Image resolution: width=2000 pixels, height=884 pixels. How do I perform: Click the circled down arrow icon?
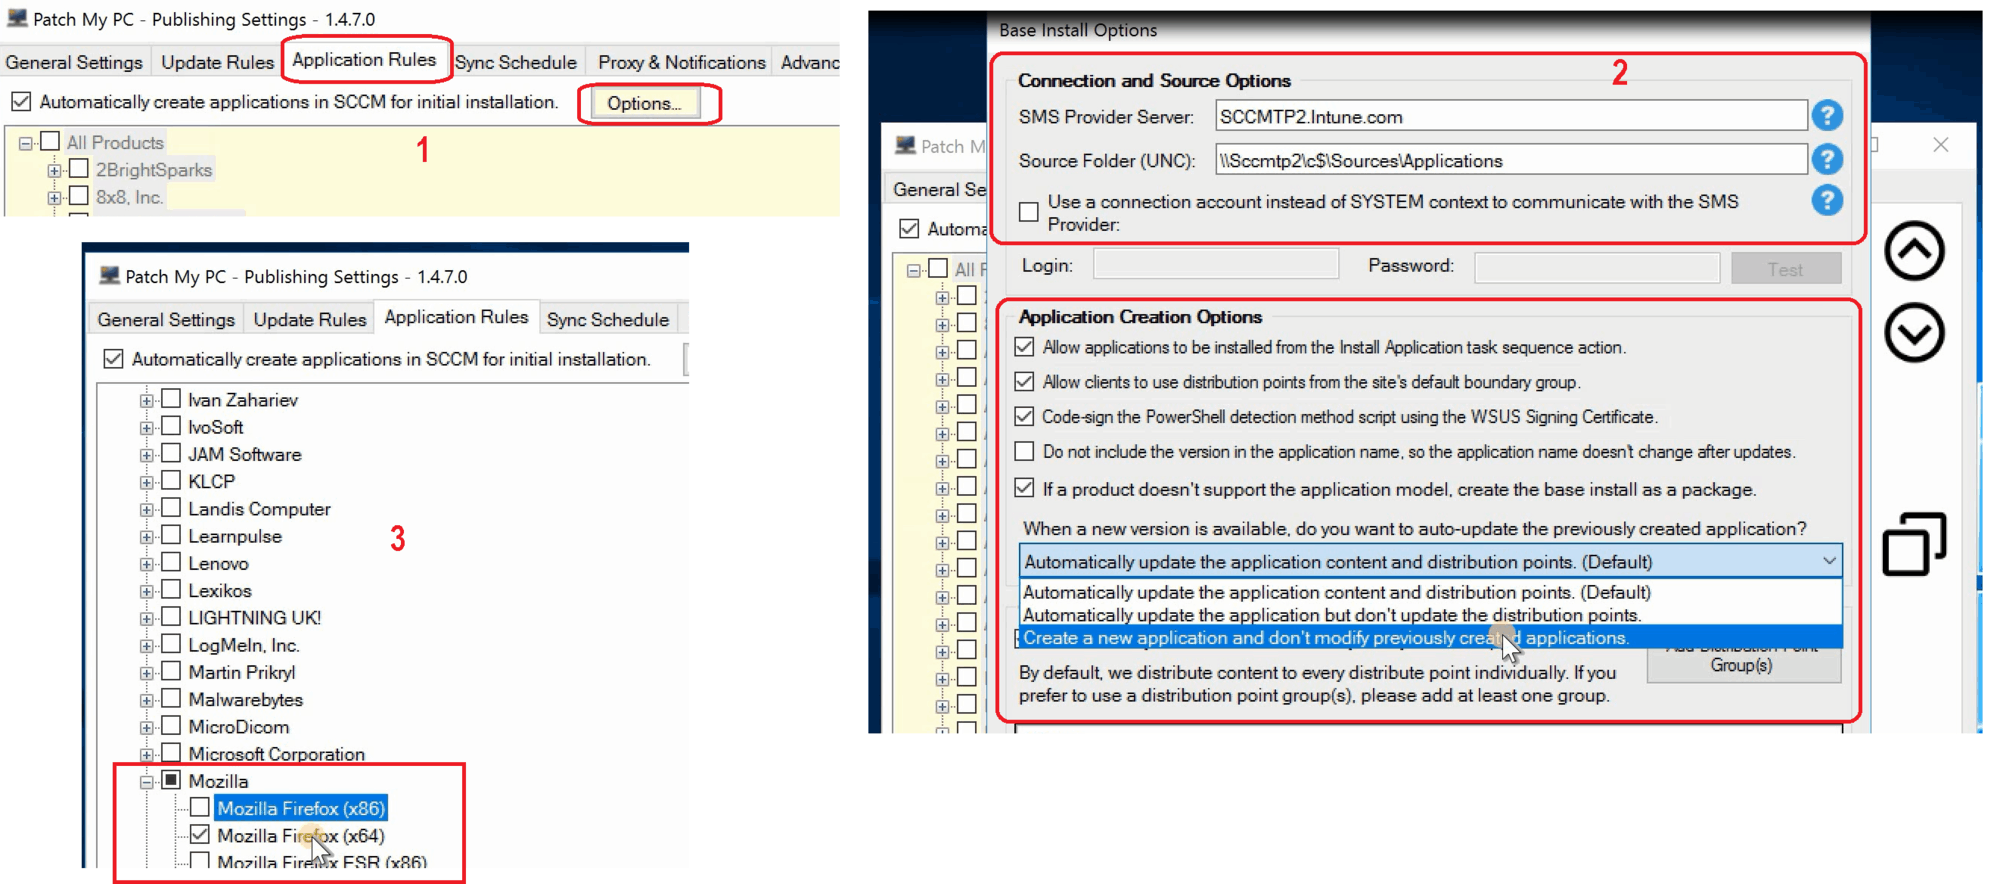click(1914, 332)
